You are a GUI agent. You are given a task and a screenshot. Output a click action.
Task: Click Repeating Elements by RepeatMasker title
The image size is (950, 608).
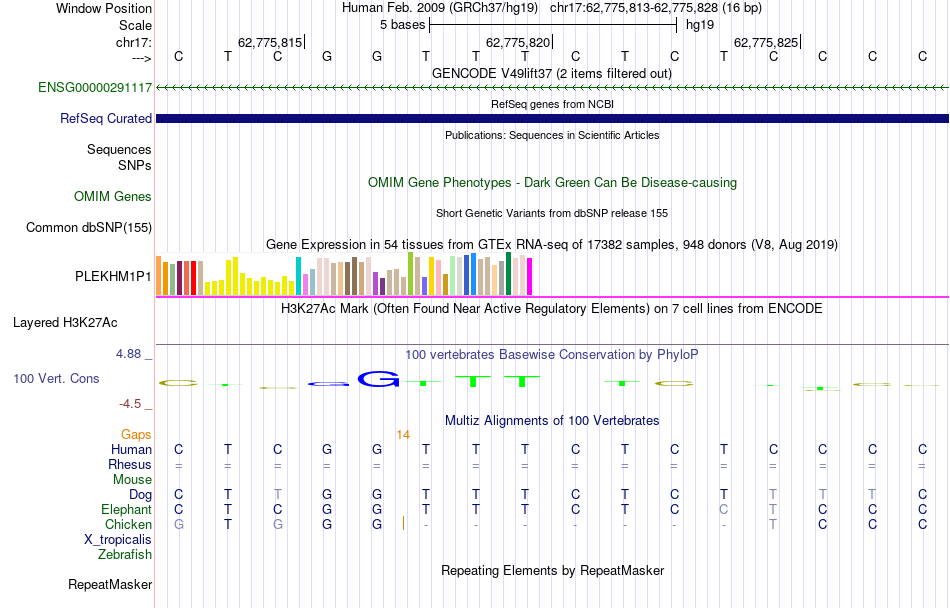pos(553,571)
